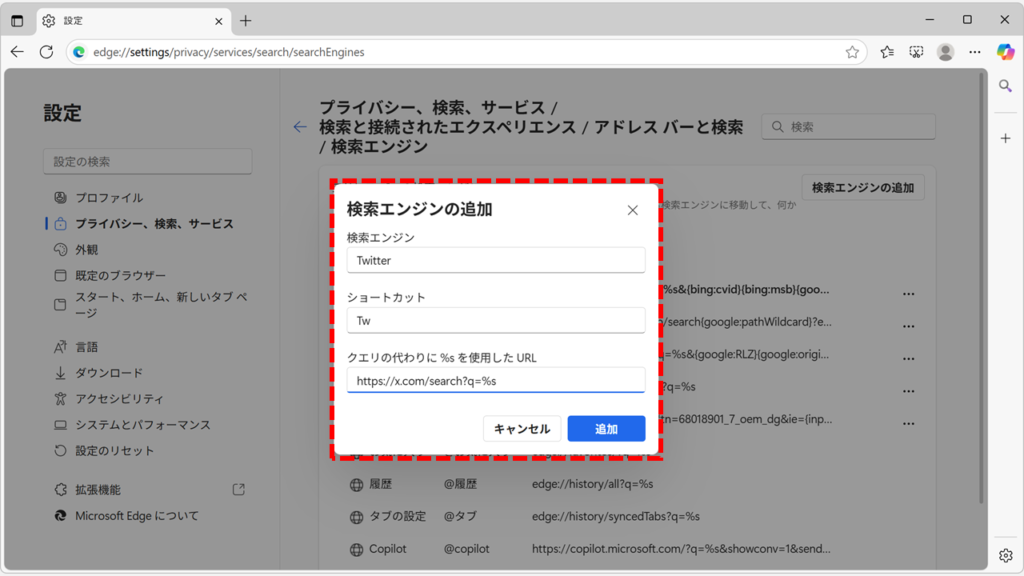Click 検索エンジンの追加 button behind the dialog
1024x576 pixels.
[863, 187]
